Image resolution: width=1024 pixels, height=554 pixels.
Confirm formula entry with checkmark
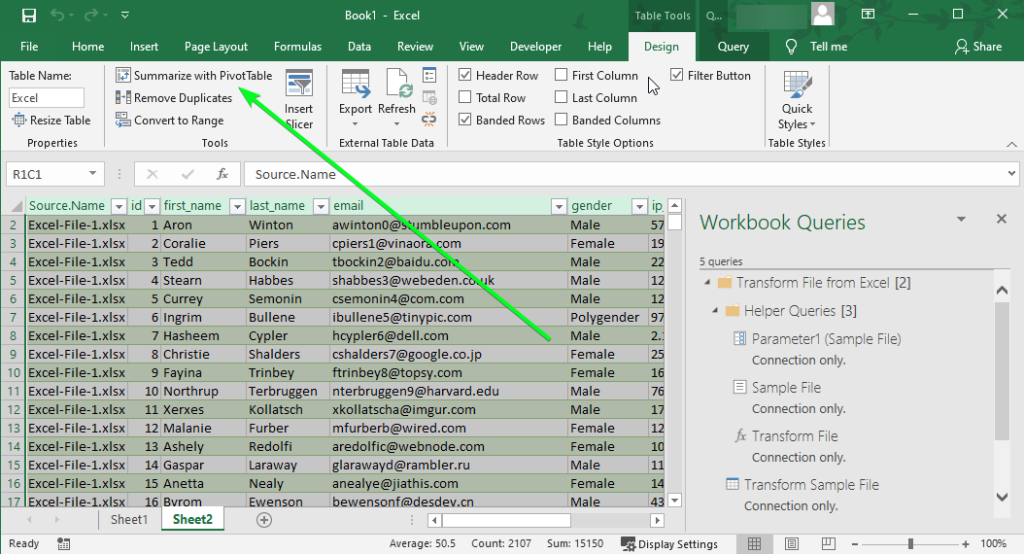point(187,174)
